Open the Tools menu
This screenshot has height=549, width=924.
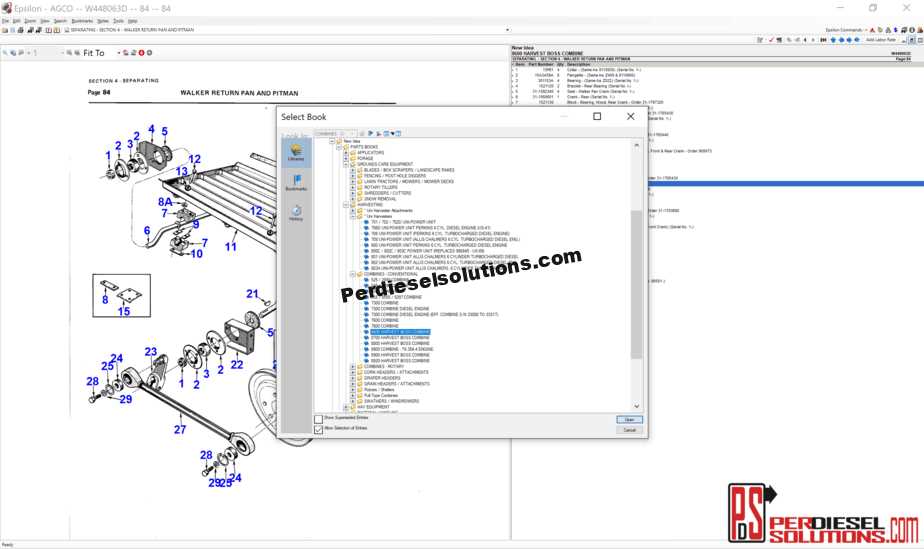[118, 21]
